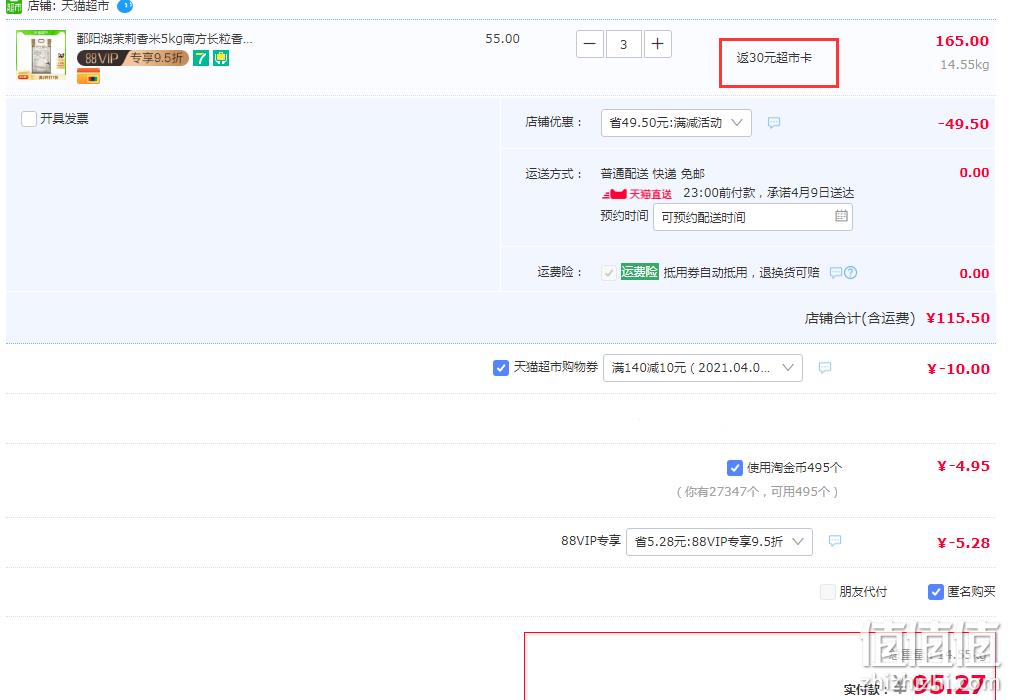This screenshot has width=1010, height=700.
Task: Click the 淘金币 deduction ¥-4.95
Action: click(x=963, y=466)
